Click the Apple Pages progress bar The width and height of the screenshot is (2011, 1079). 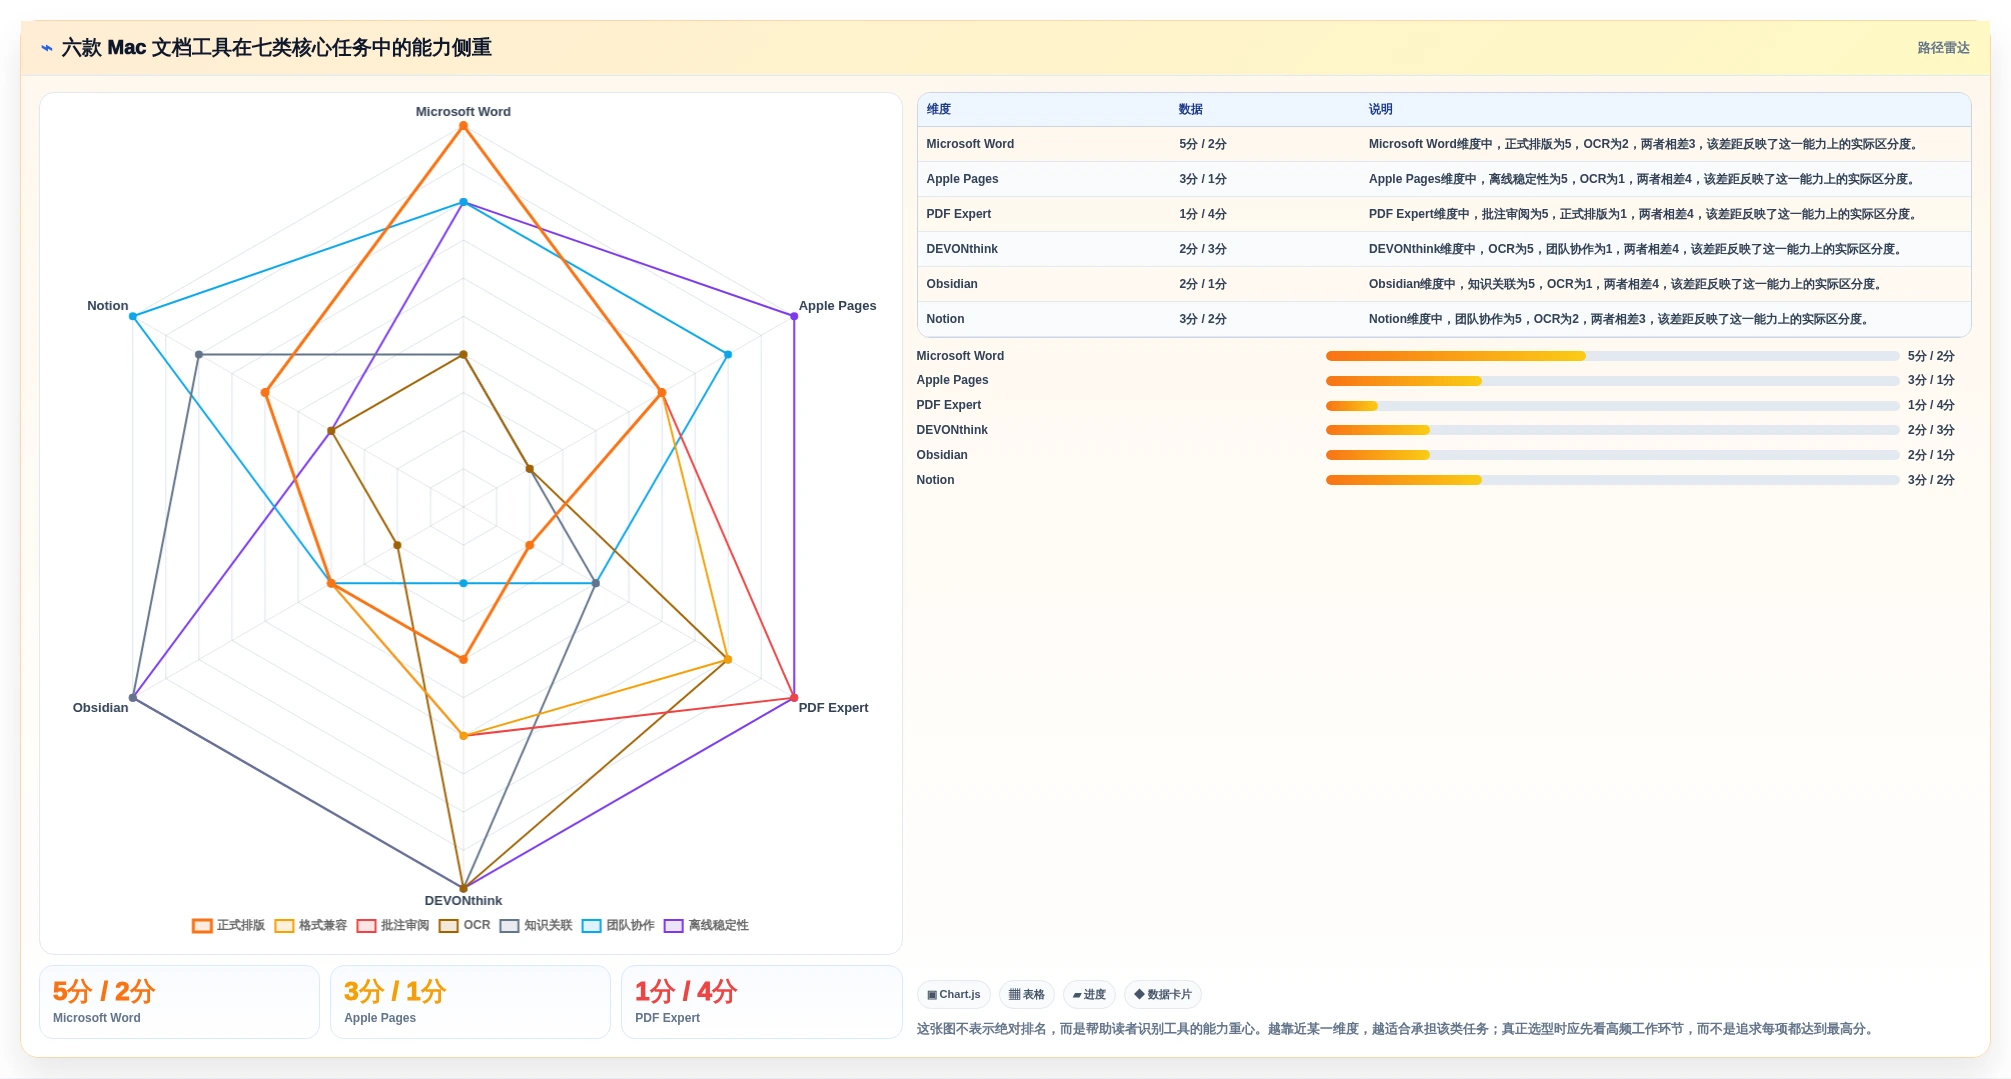tap(1612, 381)
